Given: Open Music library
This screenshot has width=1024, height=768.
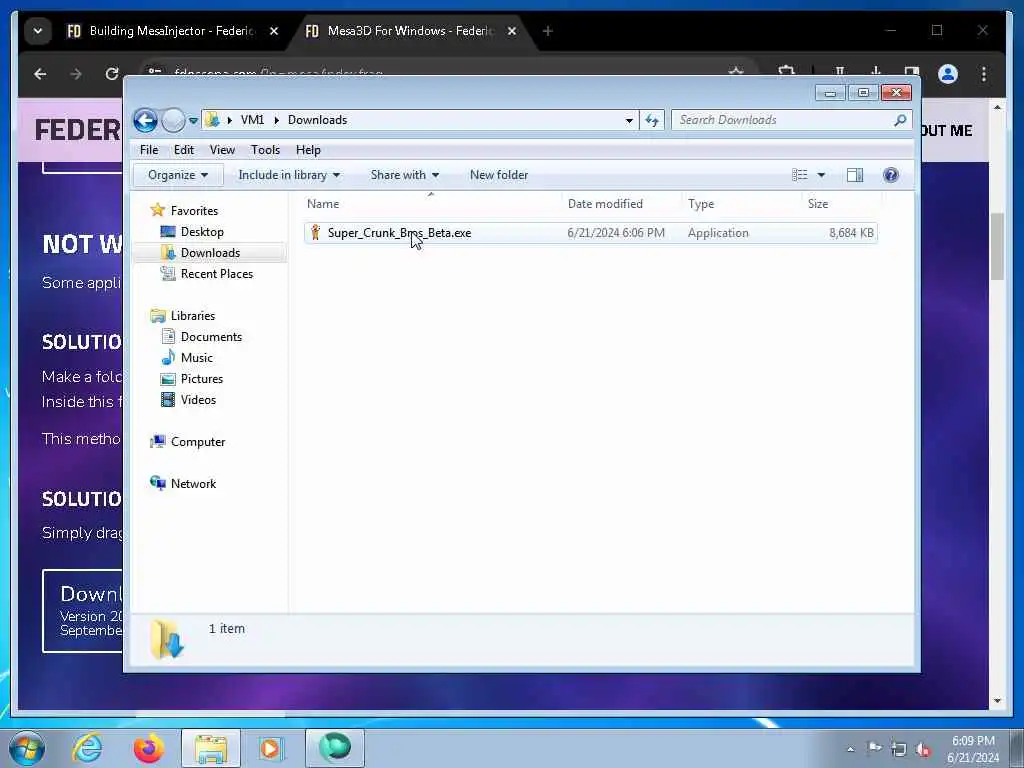Looking at the screenshot, I should click(197, 358).
